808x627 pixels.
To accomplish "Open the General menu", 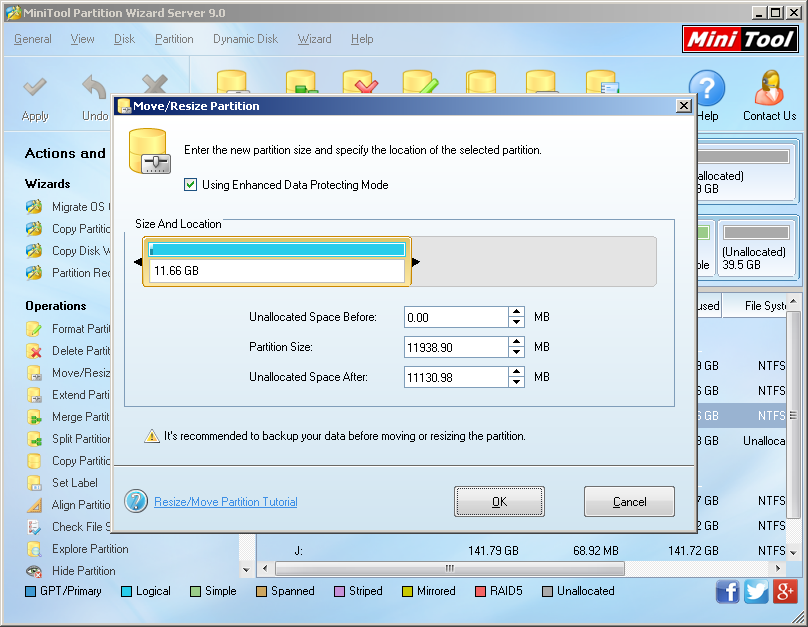I will [x=33, y=39].
